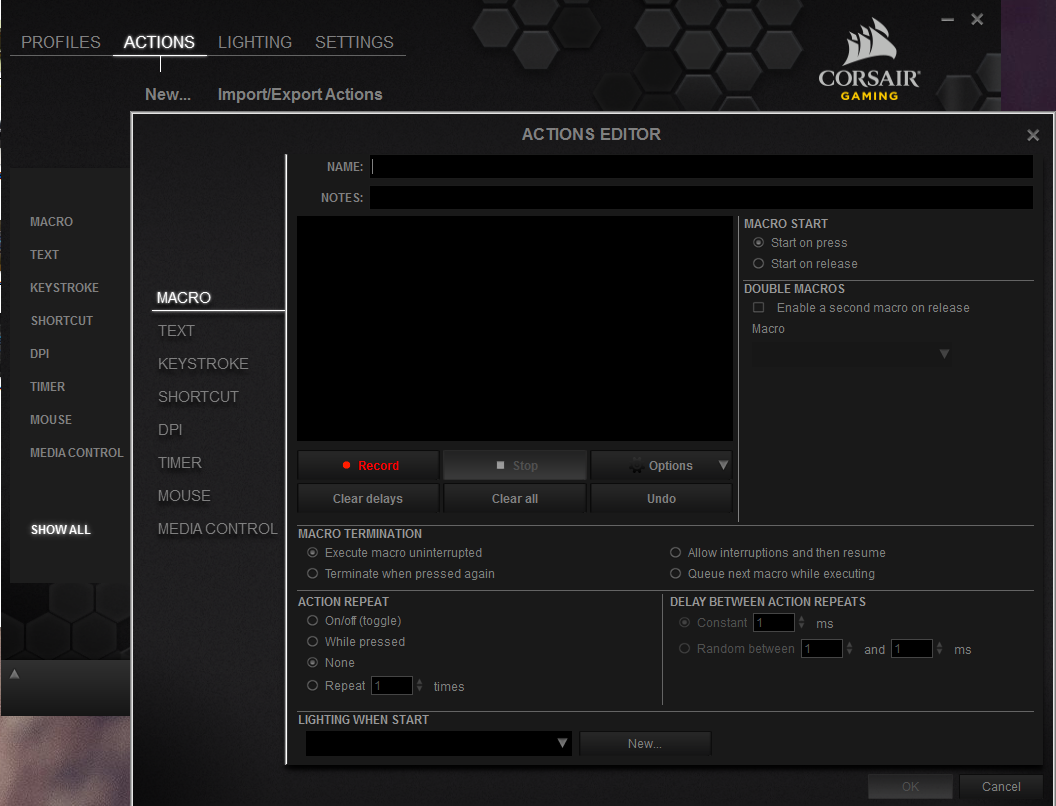This screenshot has width=1056, height=806.
Task: Expand the Lighting When Start dropdown
Action: click(438, 743)
